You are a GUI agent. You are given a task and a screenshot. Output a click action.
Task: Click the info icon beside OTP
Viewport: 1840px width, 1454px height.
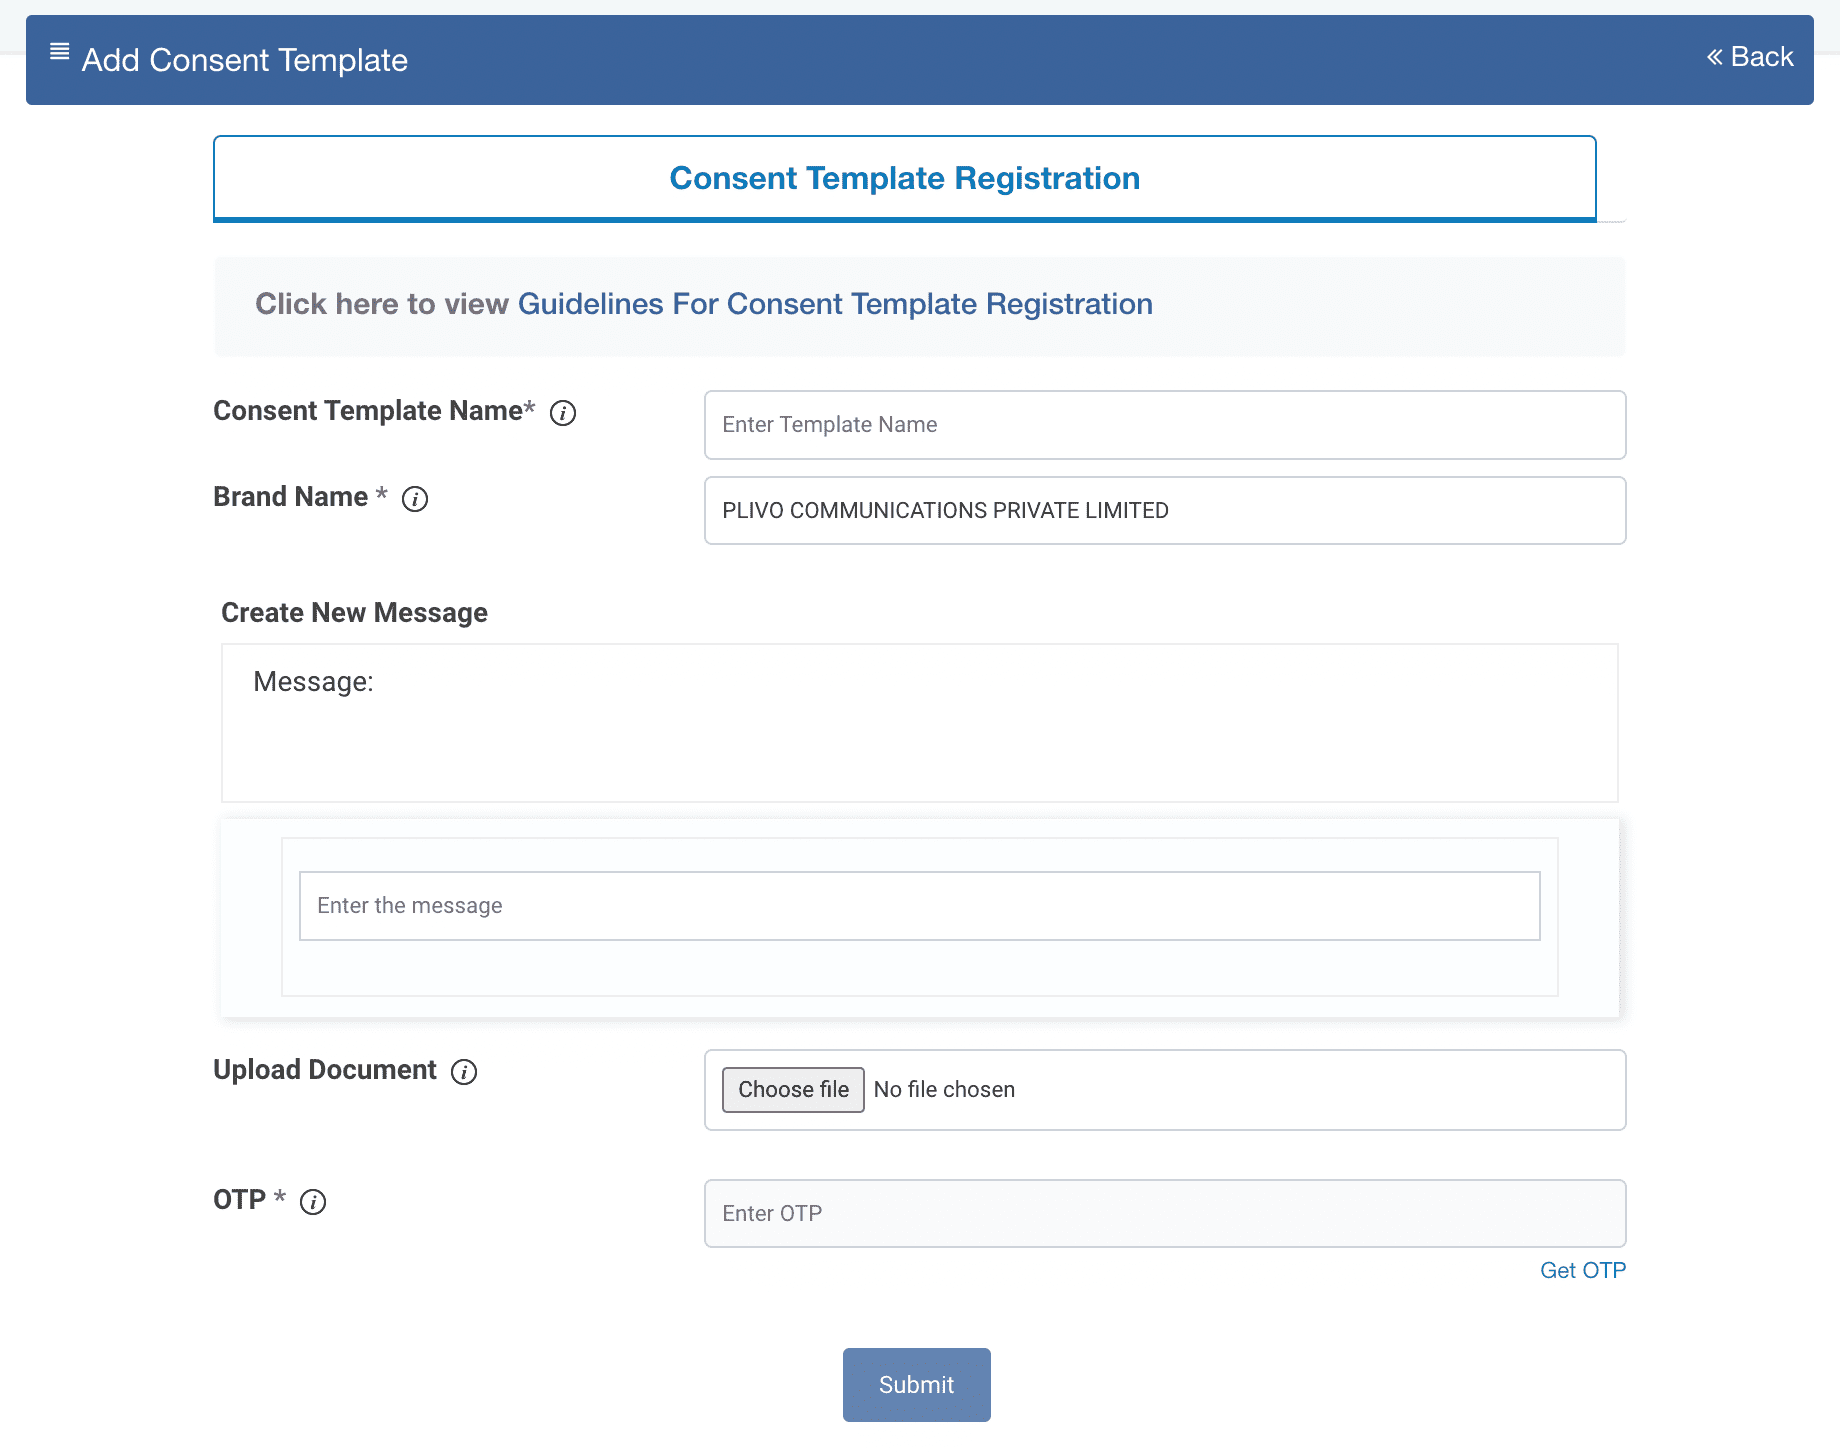click(x=312, y=1202)
